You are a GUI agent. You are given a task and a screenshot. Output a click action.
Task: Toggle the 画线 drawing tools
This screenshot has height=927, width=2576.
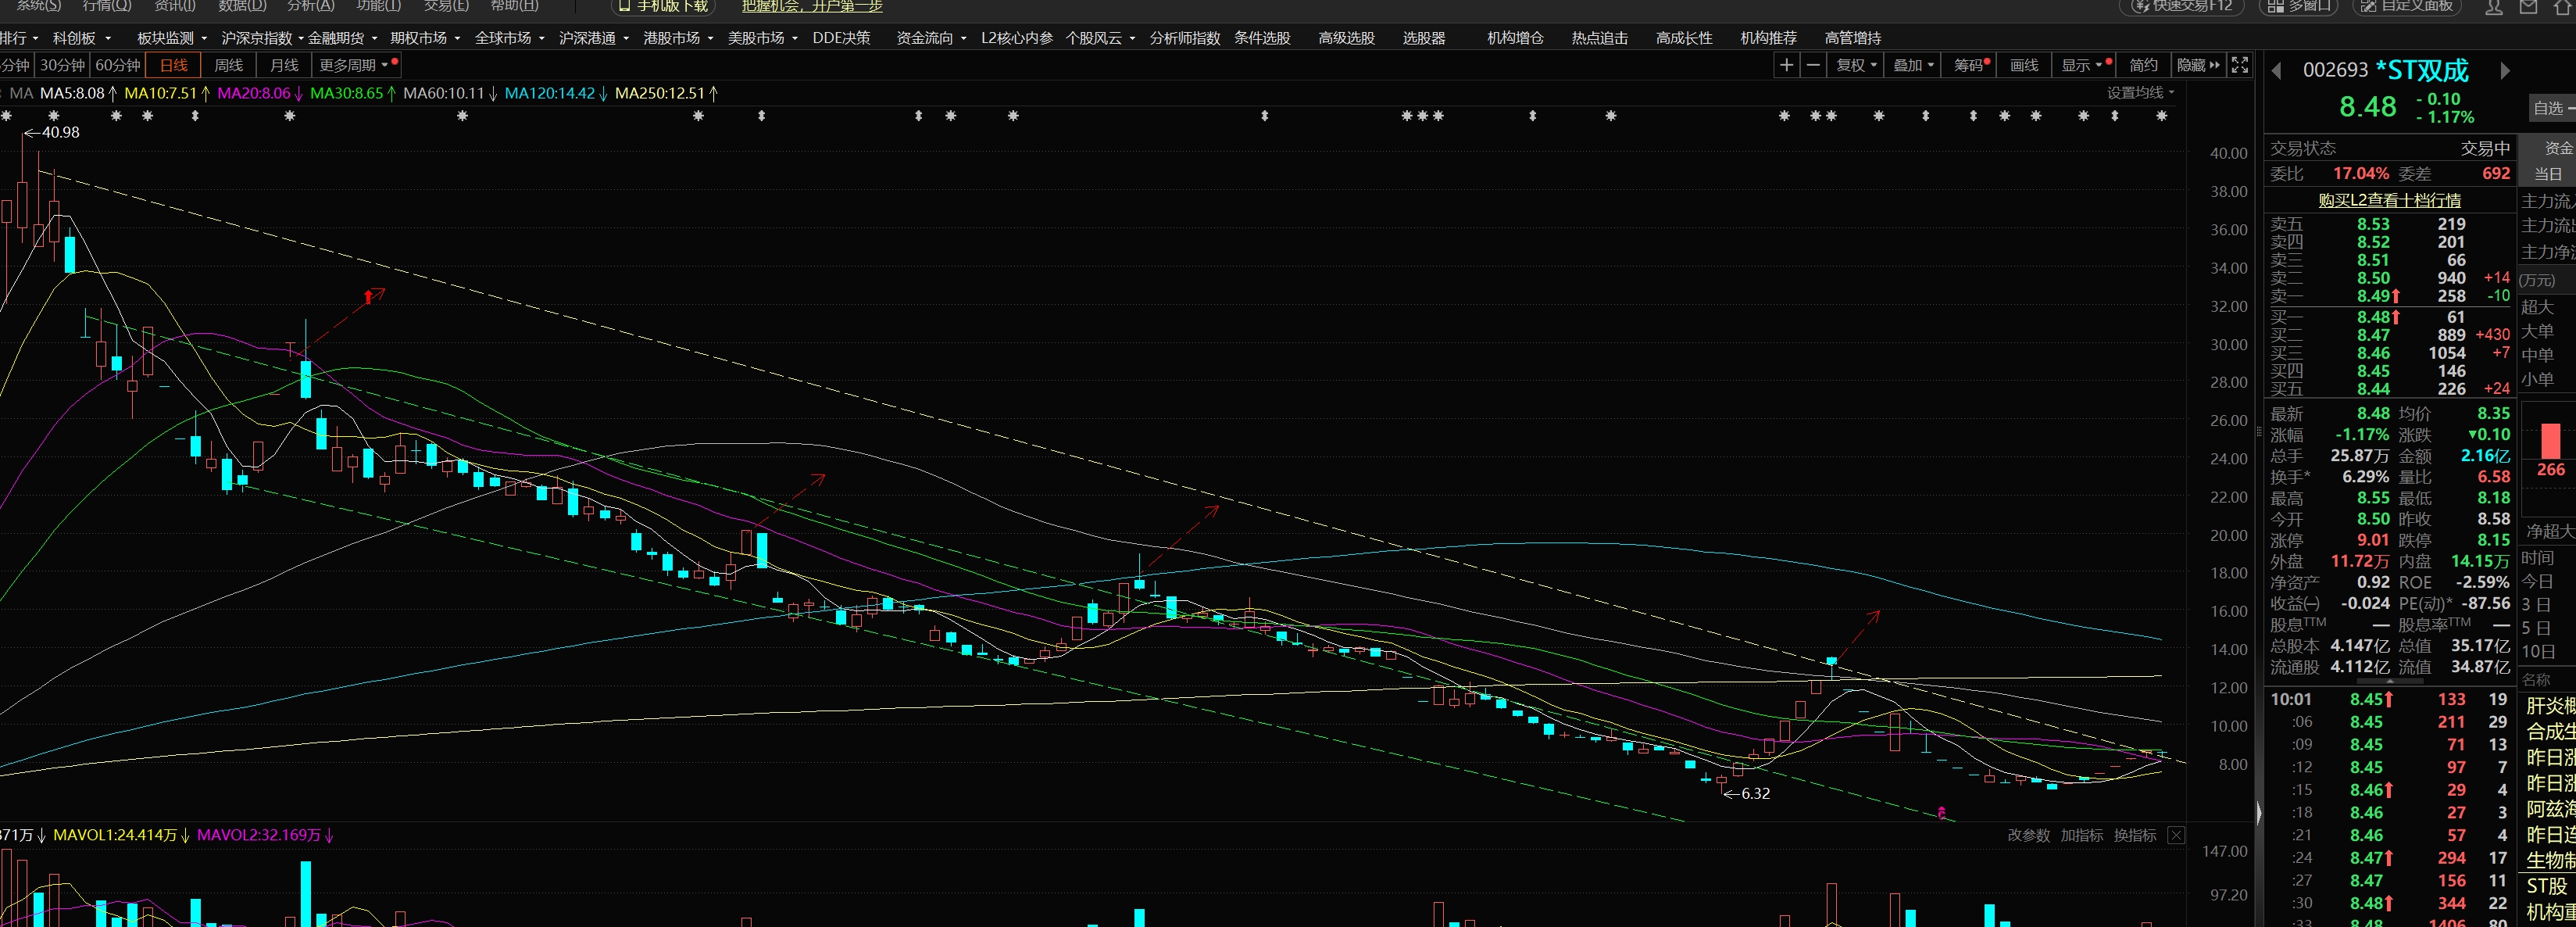coord(2024,65)
